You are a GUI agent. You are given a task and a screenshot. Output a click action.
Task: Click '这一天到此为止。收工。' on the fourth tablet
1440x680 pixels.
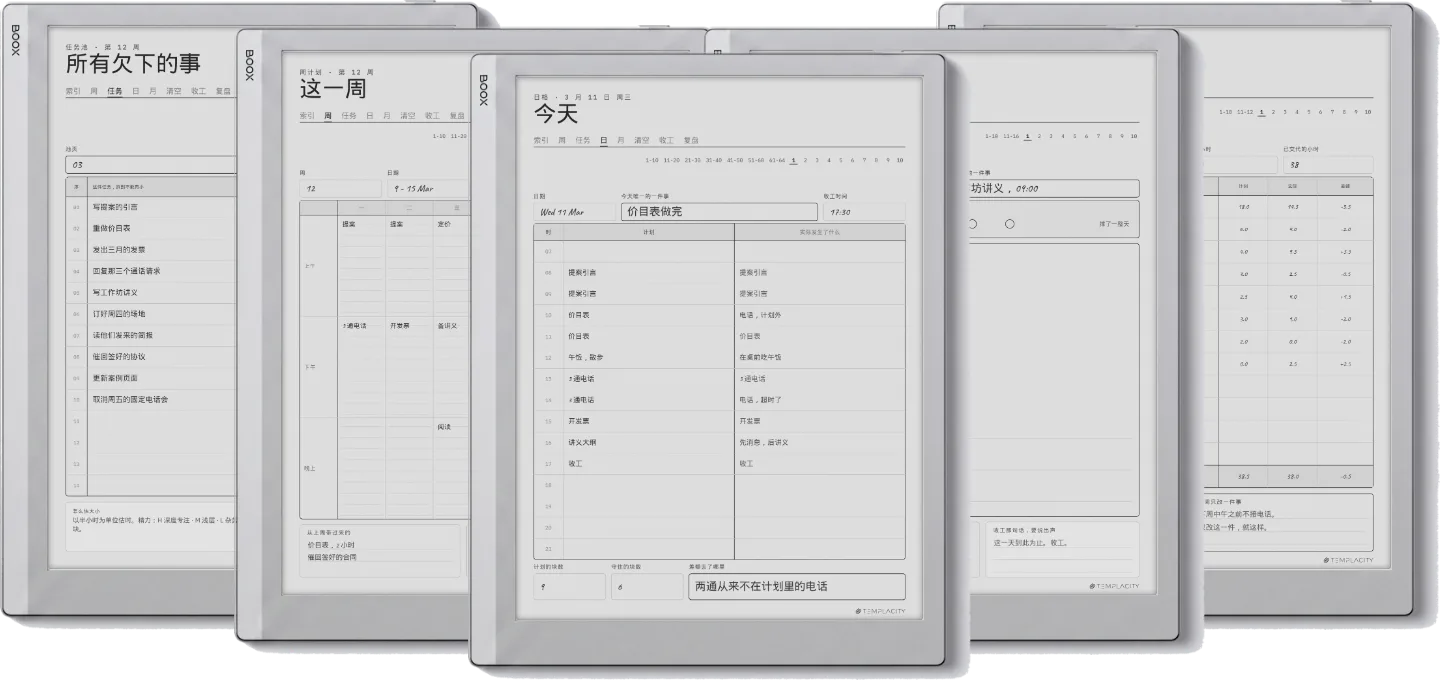(x=1031, y=543)
